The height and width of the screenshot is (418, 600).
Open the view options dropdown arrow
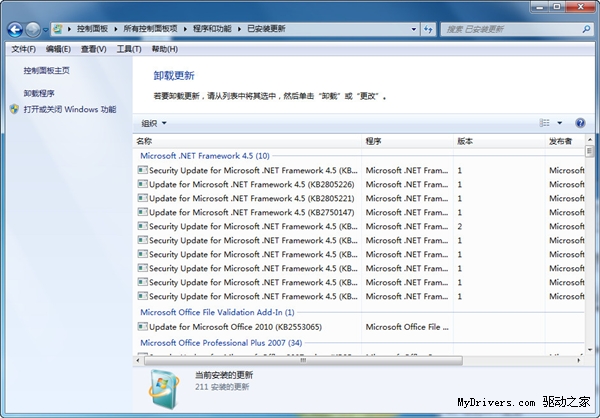[559, 123]
